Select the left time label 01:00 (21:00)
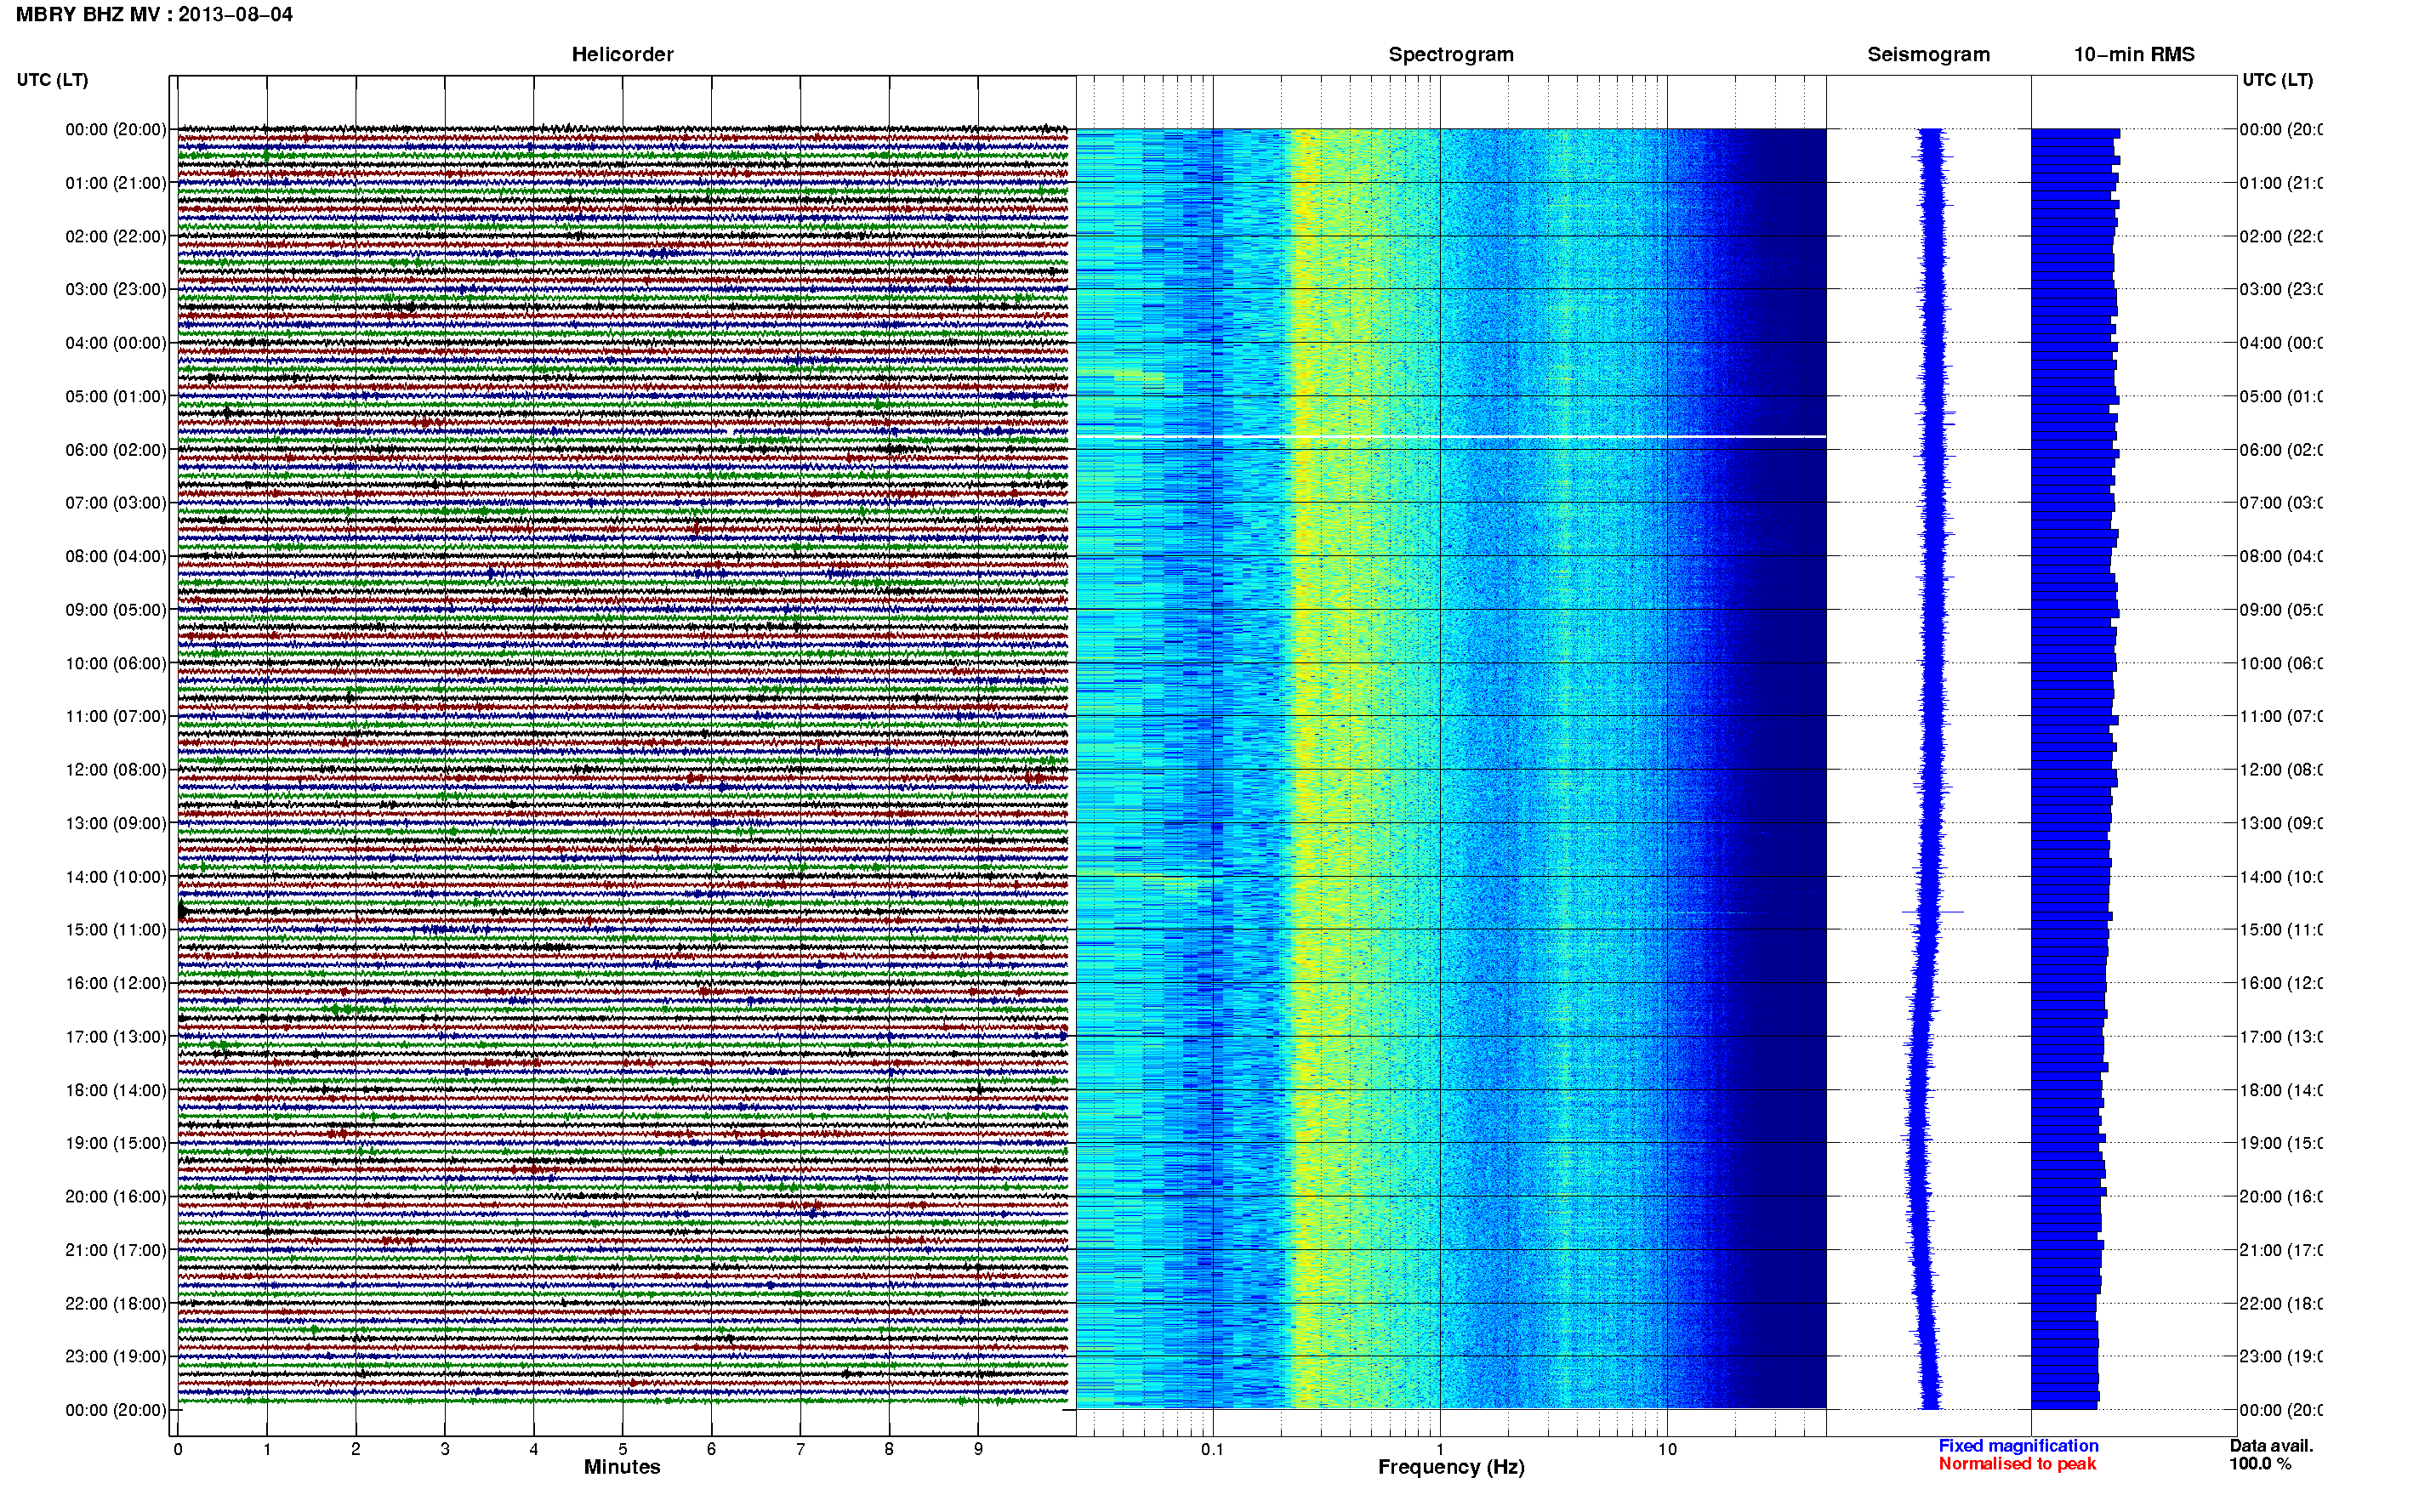 (x=116, y=183)
